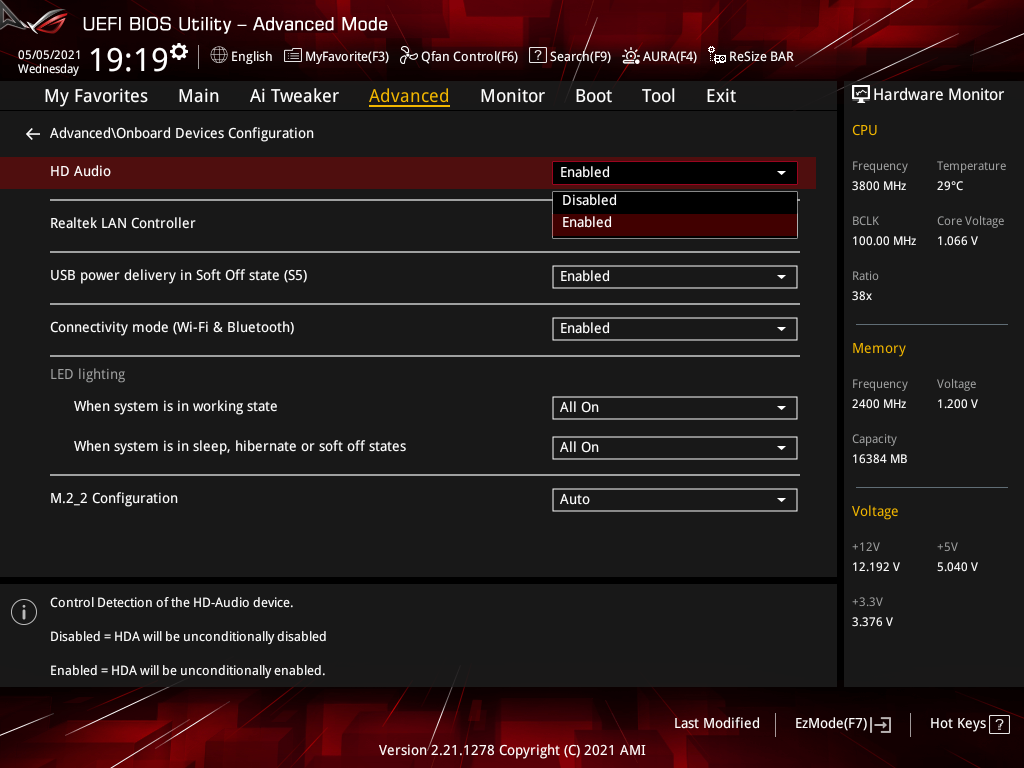Switch to the My Favorites tab
The width and height of the screenshot is (1024, 768).
click(96, 96)
